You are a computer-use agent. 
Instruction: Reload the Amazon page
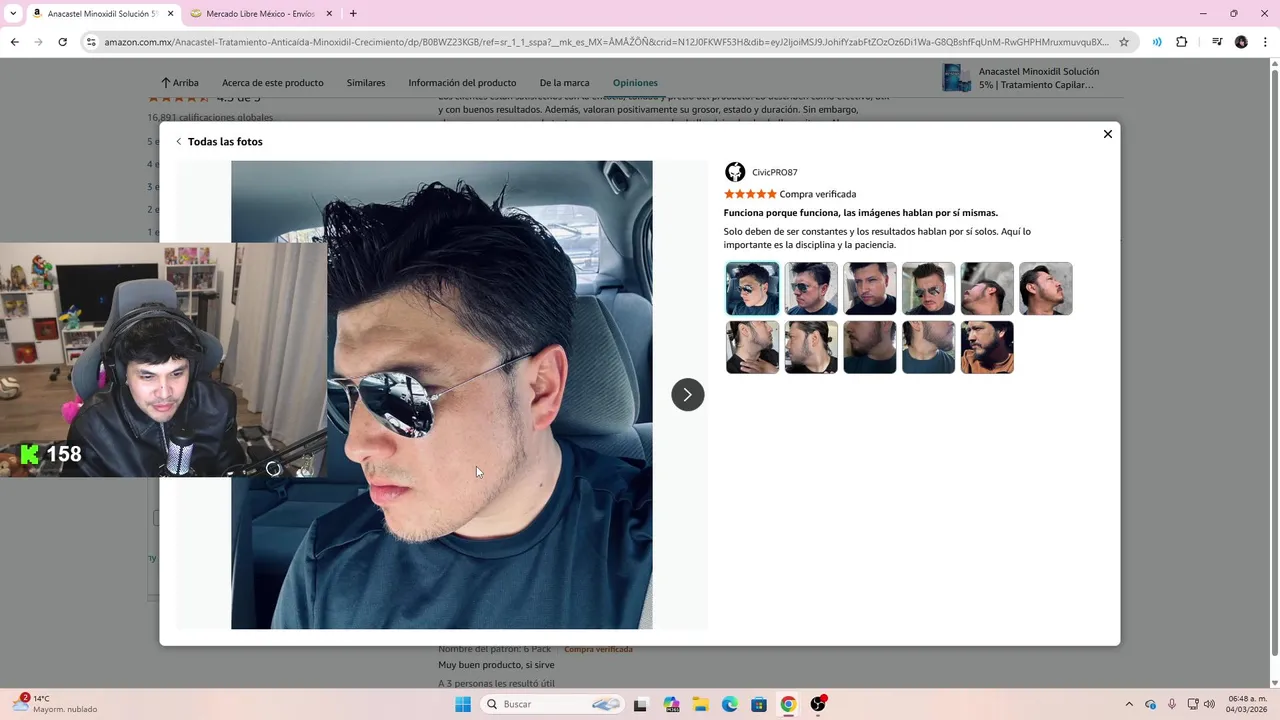pos(62,42)
